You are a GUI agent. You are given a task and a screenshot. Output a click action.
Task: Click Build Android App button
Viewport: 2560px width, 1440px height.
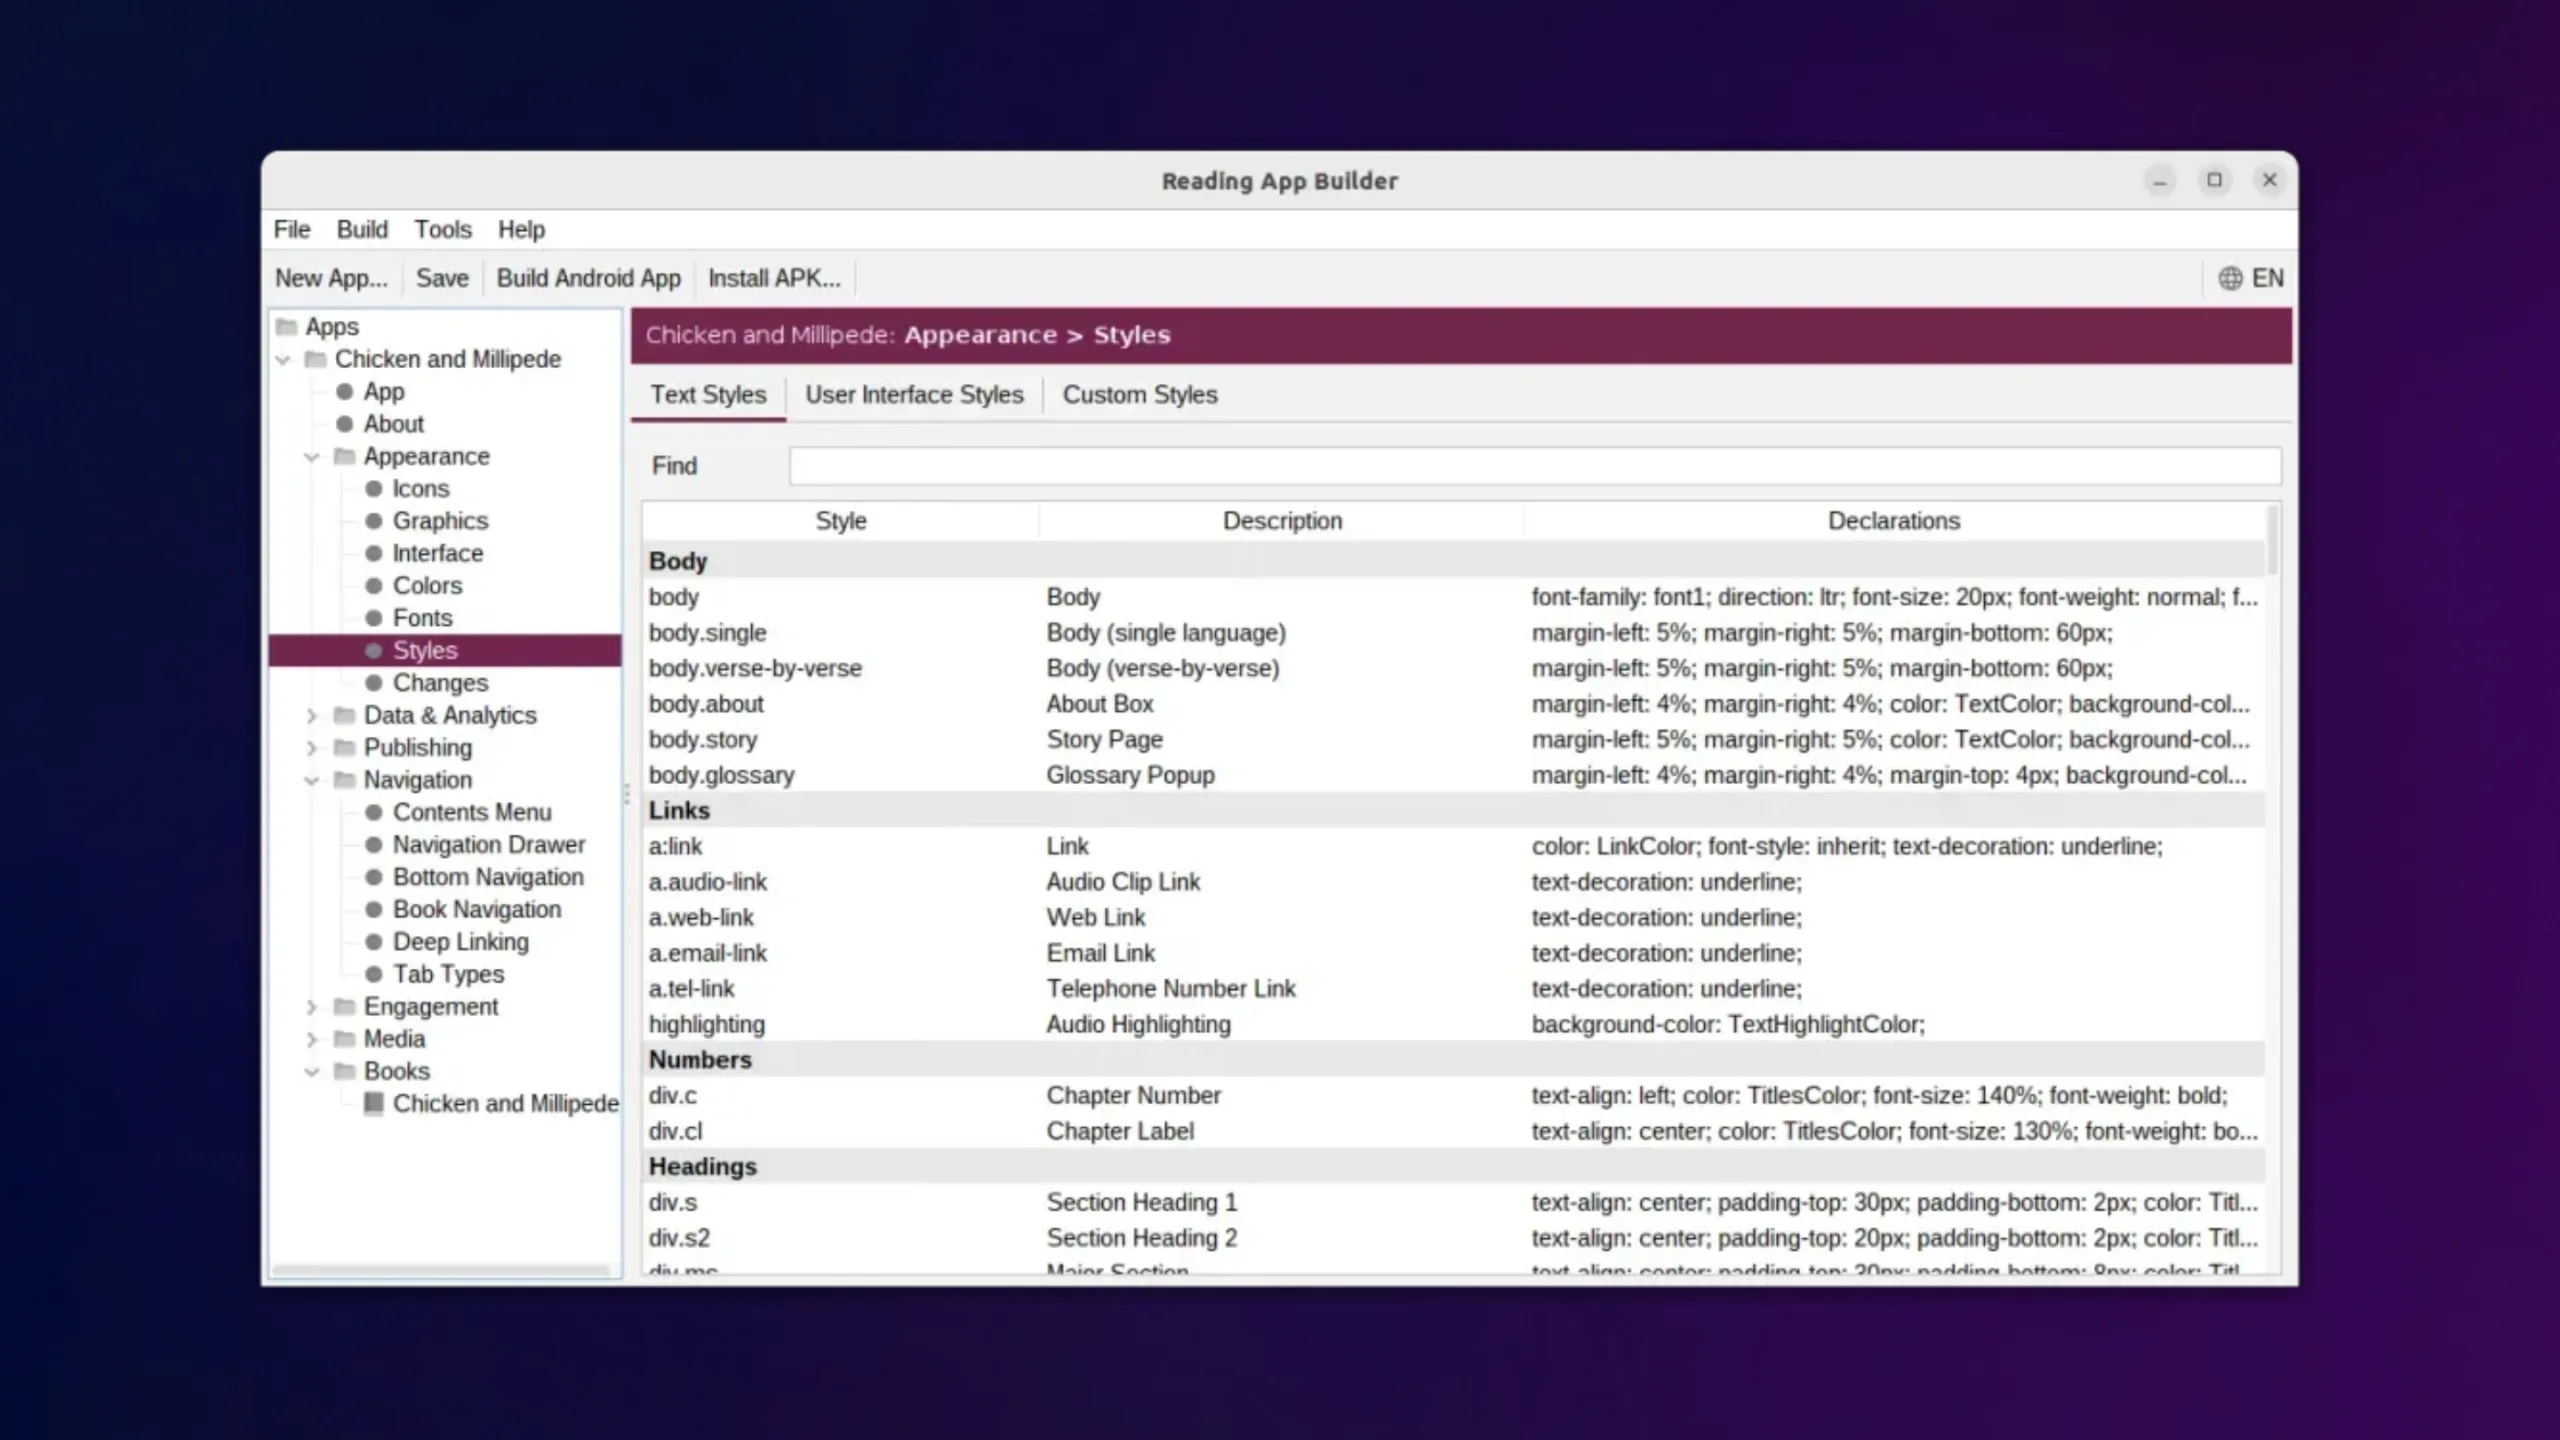(x=588, y=278)
